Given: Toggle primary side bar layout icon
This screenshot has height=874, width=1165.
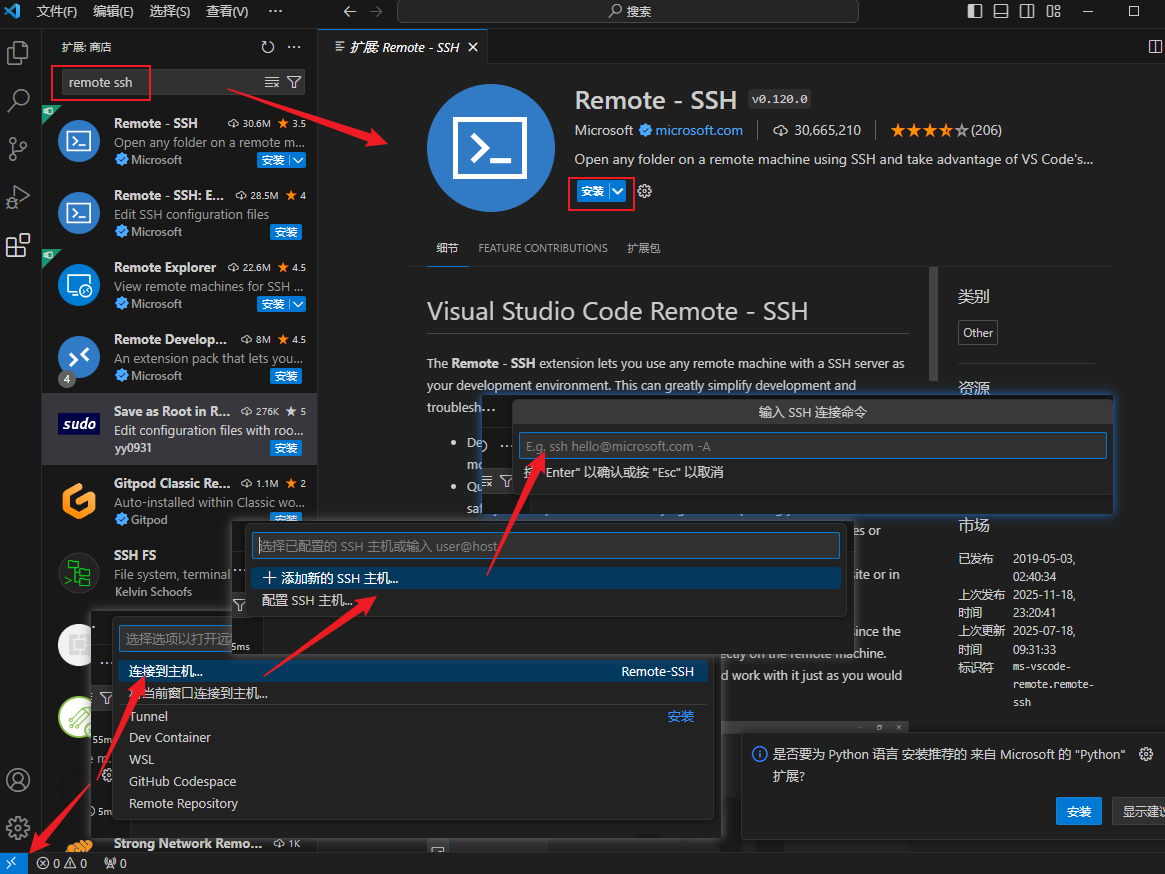Looking at the screenshot, I should 975,11.
